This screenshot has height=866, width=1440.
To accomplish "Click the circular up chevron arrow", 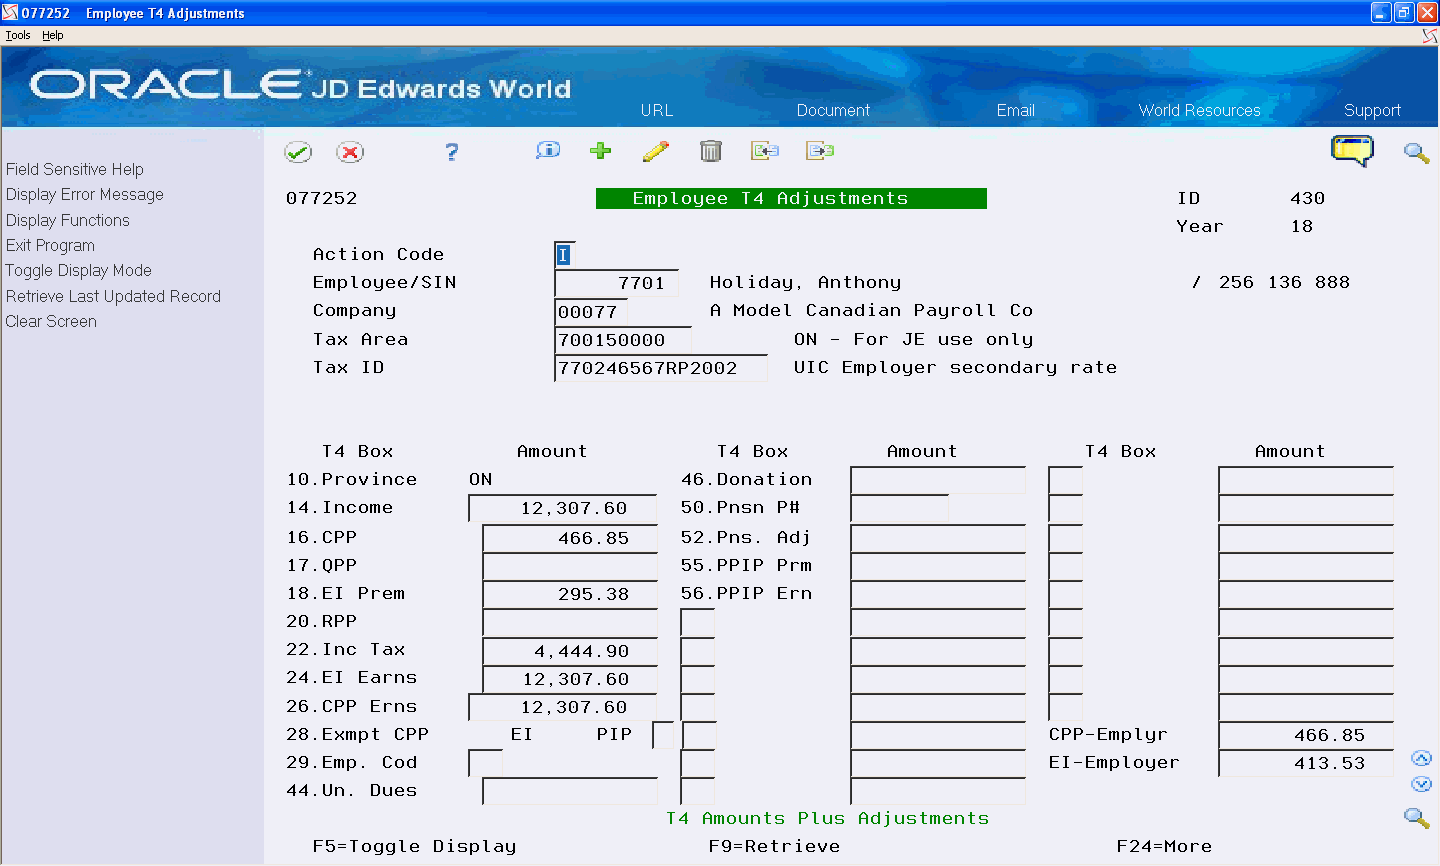I will [1422, 758].
